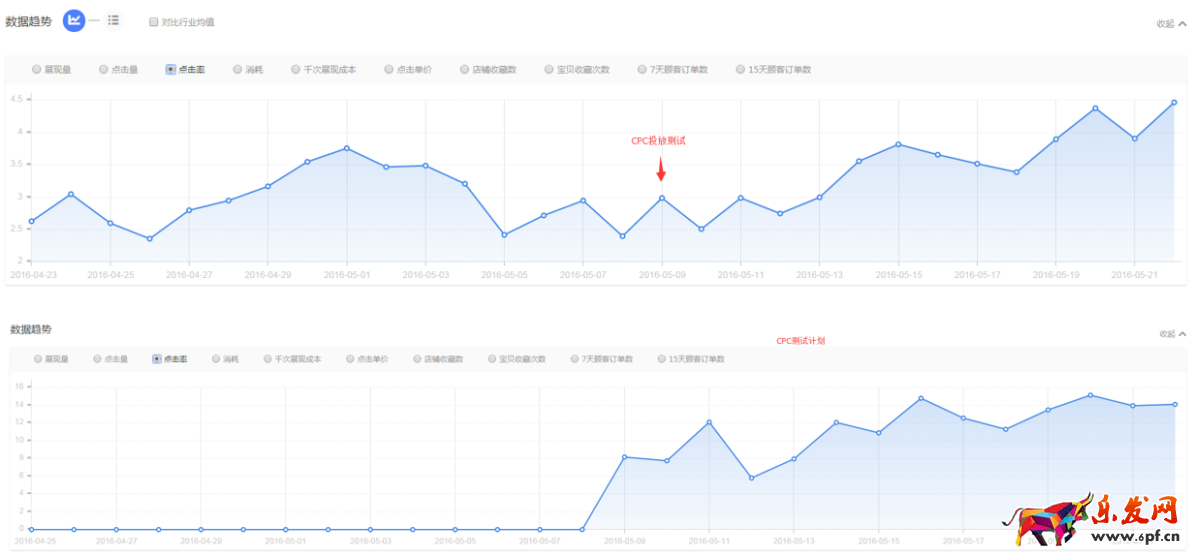This screenshot has width=1190, height=557.
Task: Click data point under CPC投放测试 arrow
Action: [661, 198]
